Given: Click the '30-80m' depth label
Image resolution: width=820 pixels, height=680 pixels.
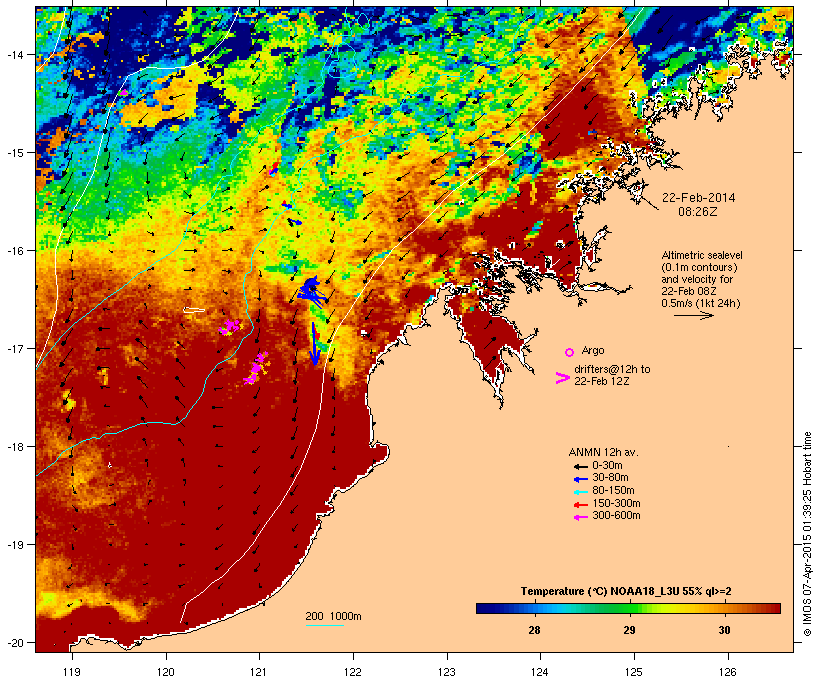Looking at the screenshot, I should point(610,478).
